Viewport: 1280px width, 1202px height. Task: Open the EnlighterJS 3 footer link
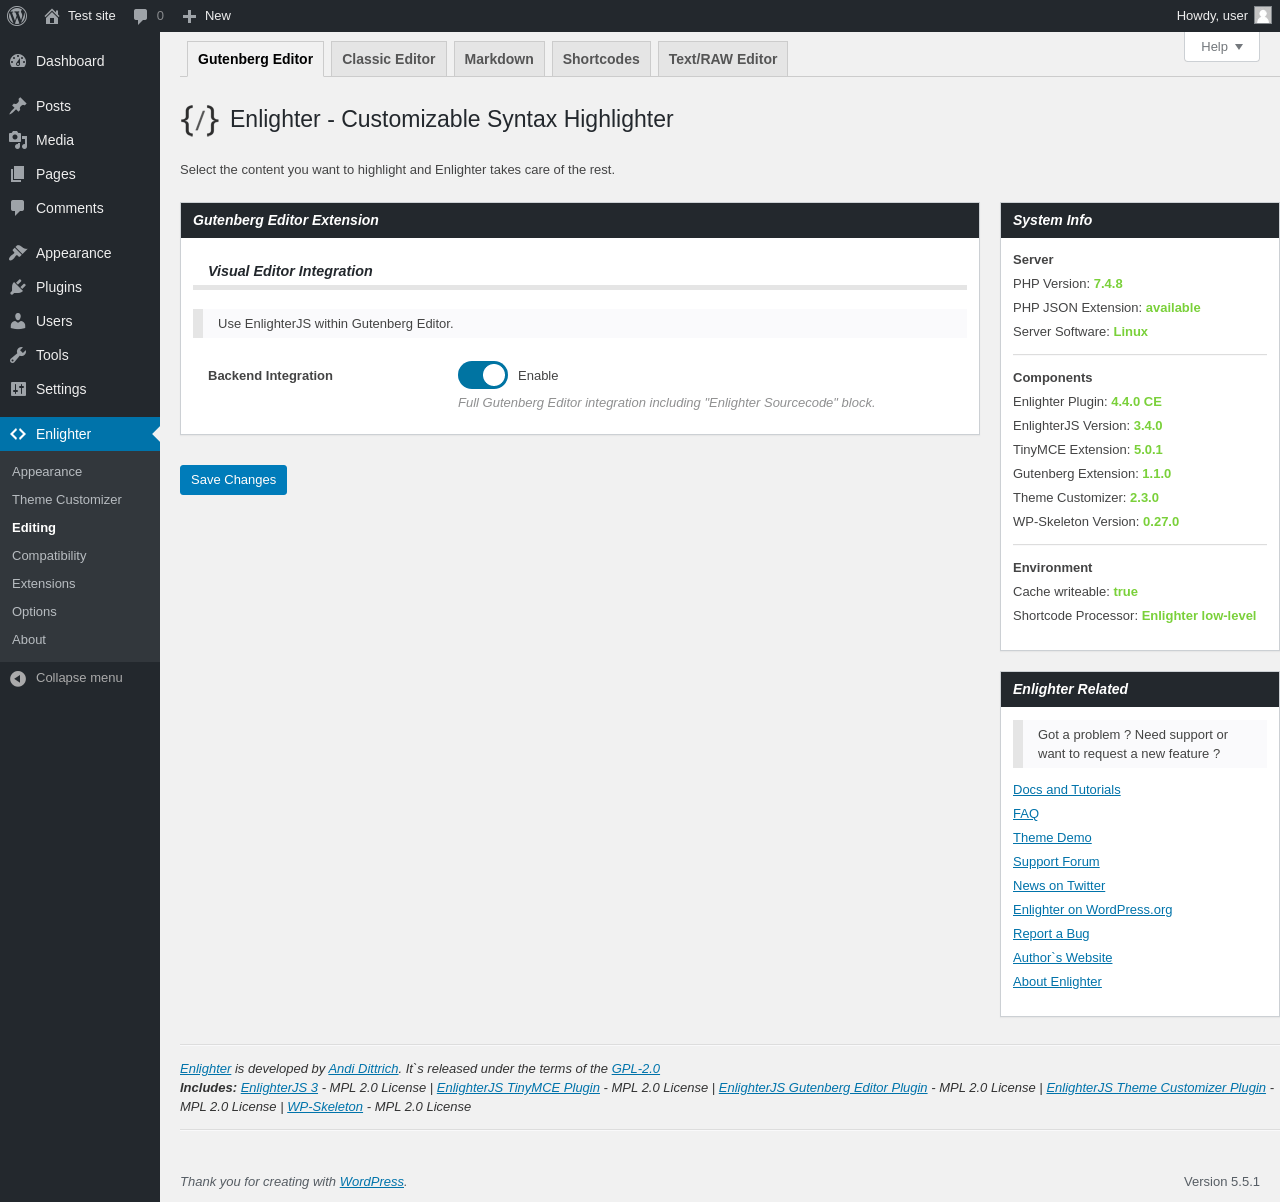[x=279, y=1088]
